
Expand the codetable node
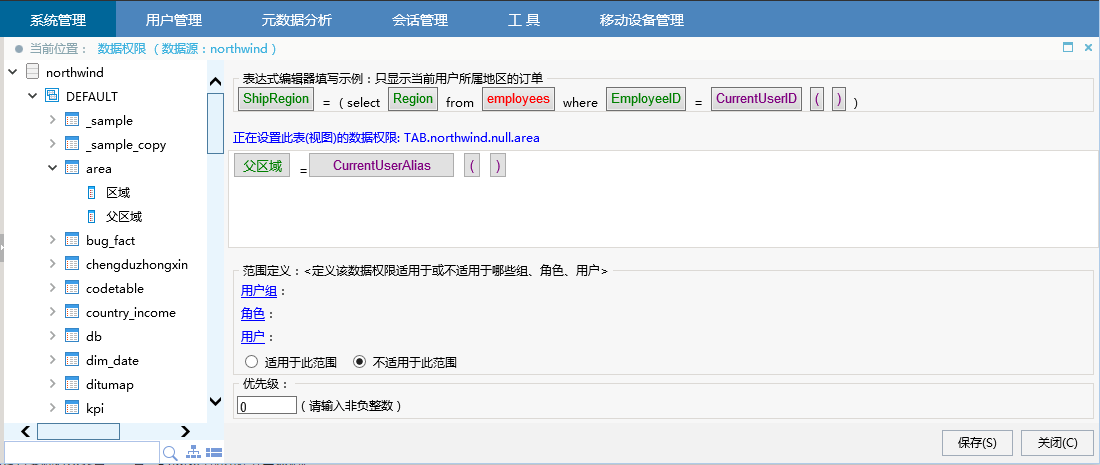[52, 288]
